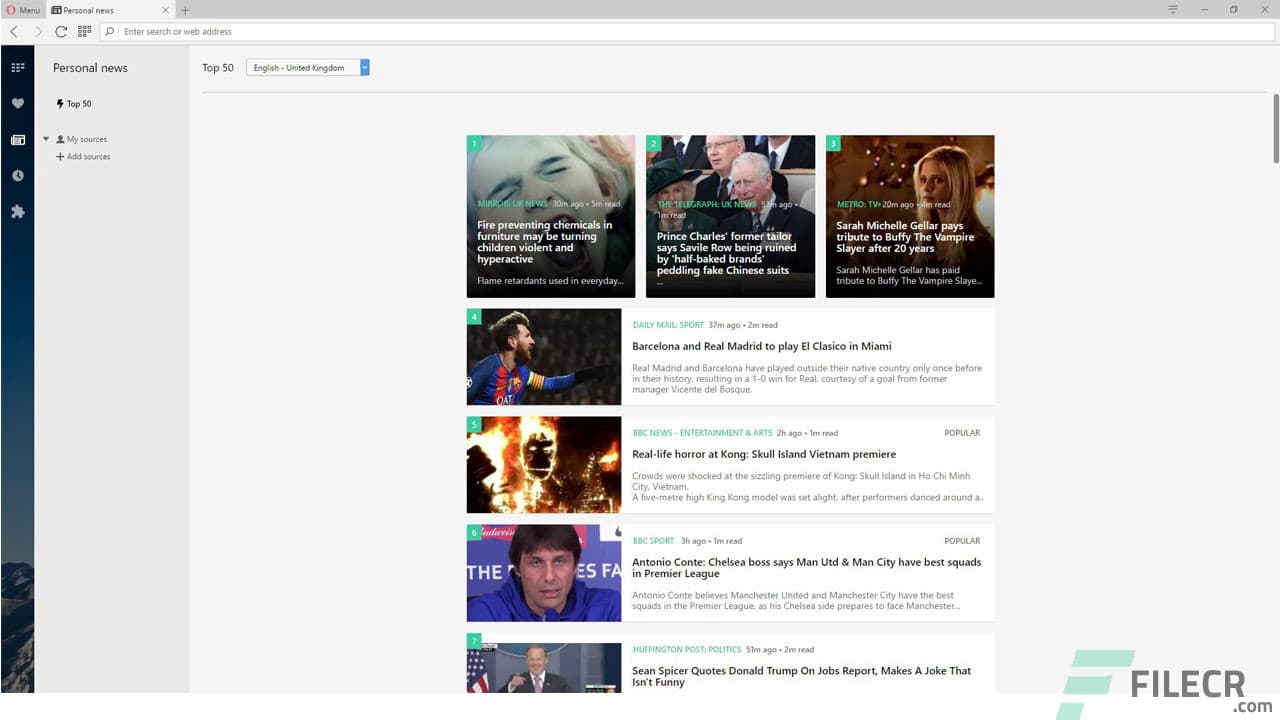Reload the page with the refresh icon
The image size is (1280, 720).
pyautogui.click(x=60, y=31)
